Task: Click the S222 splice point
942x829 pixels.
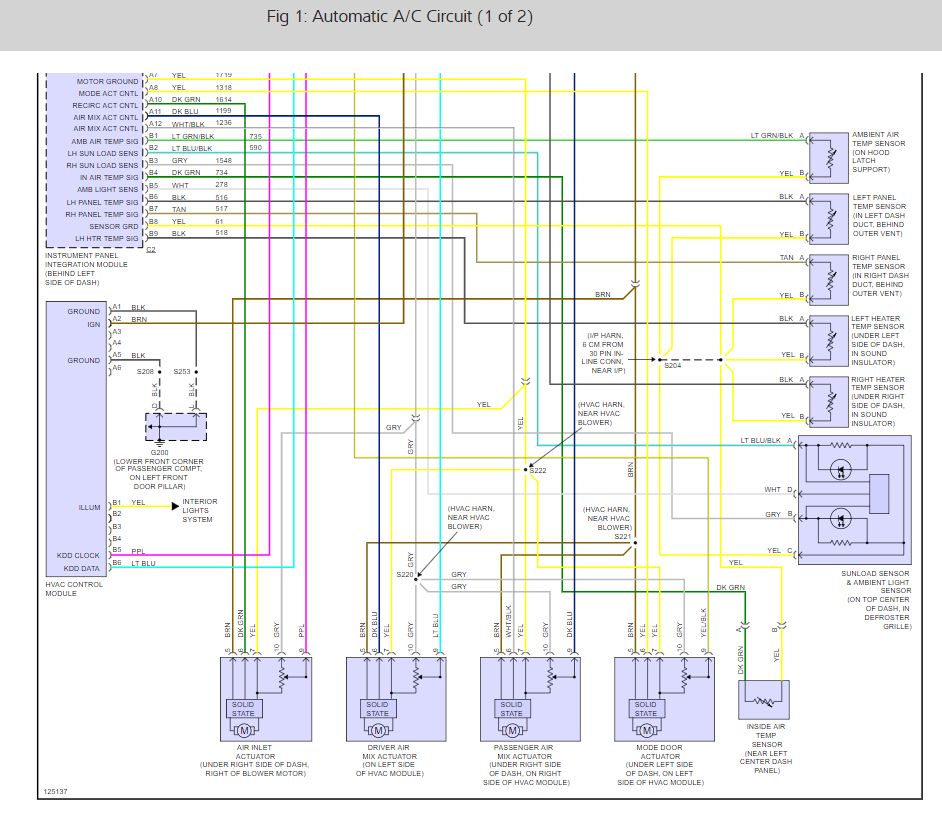Action: click(x=525, y=470)
